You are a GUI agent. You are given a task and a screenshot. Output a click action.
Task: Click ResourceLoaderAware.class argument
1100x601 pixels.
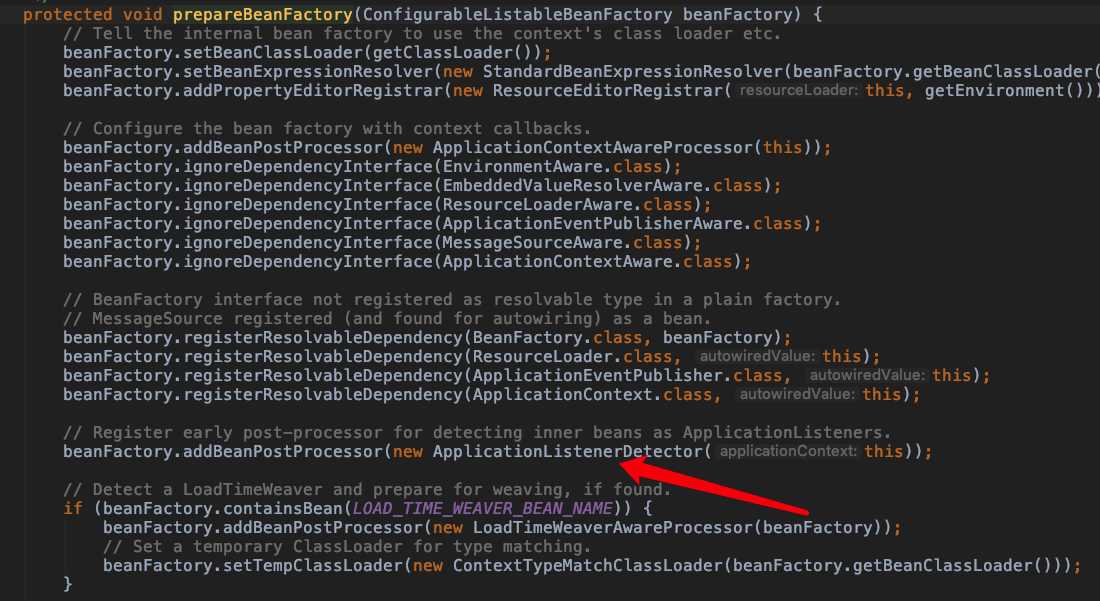pyautogui.click(x=567, y=204)
